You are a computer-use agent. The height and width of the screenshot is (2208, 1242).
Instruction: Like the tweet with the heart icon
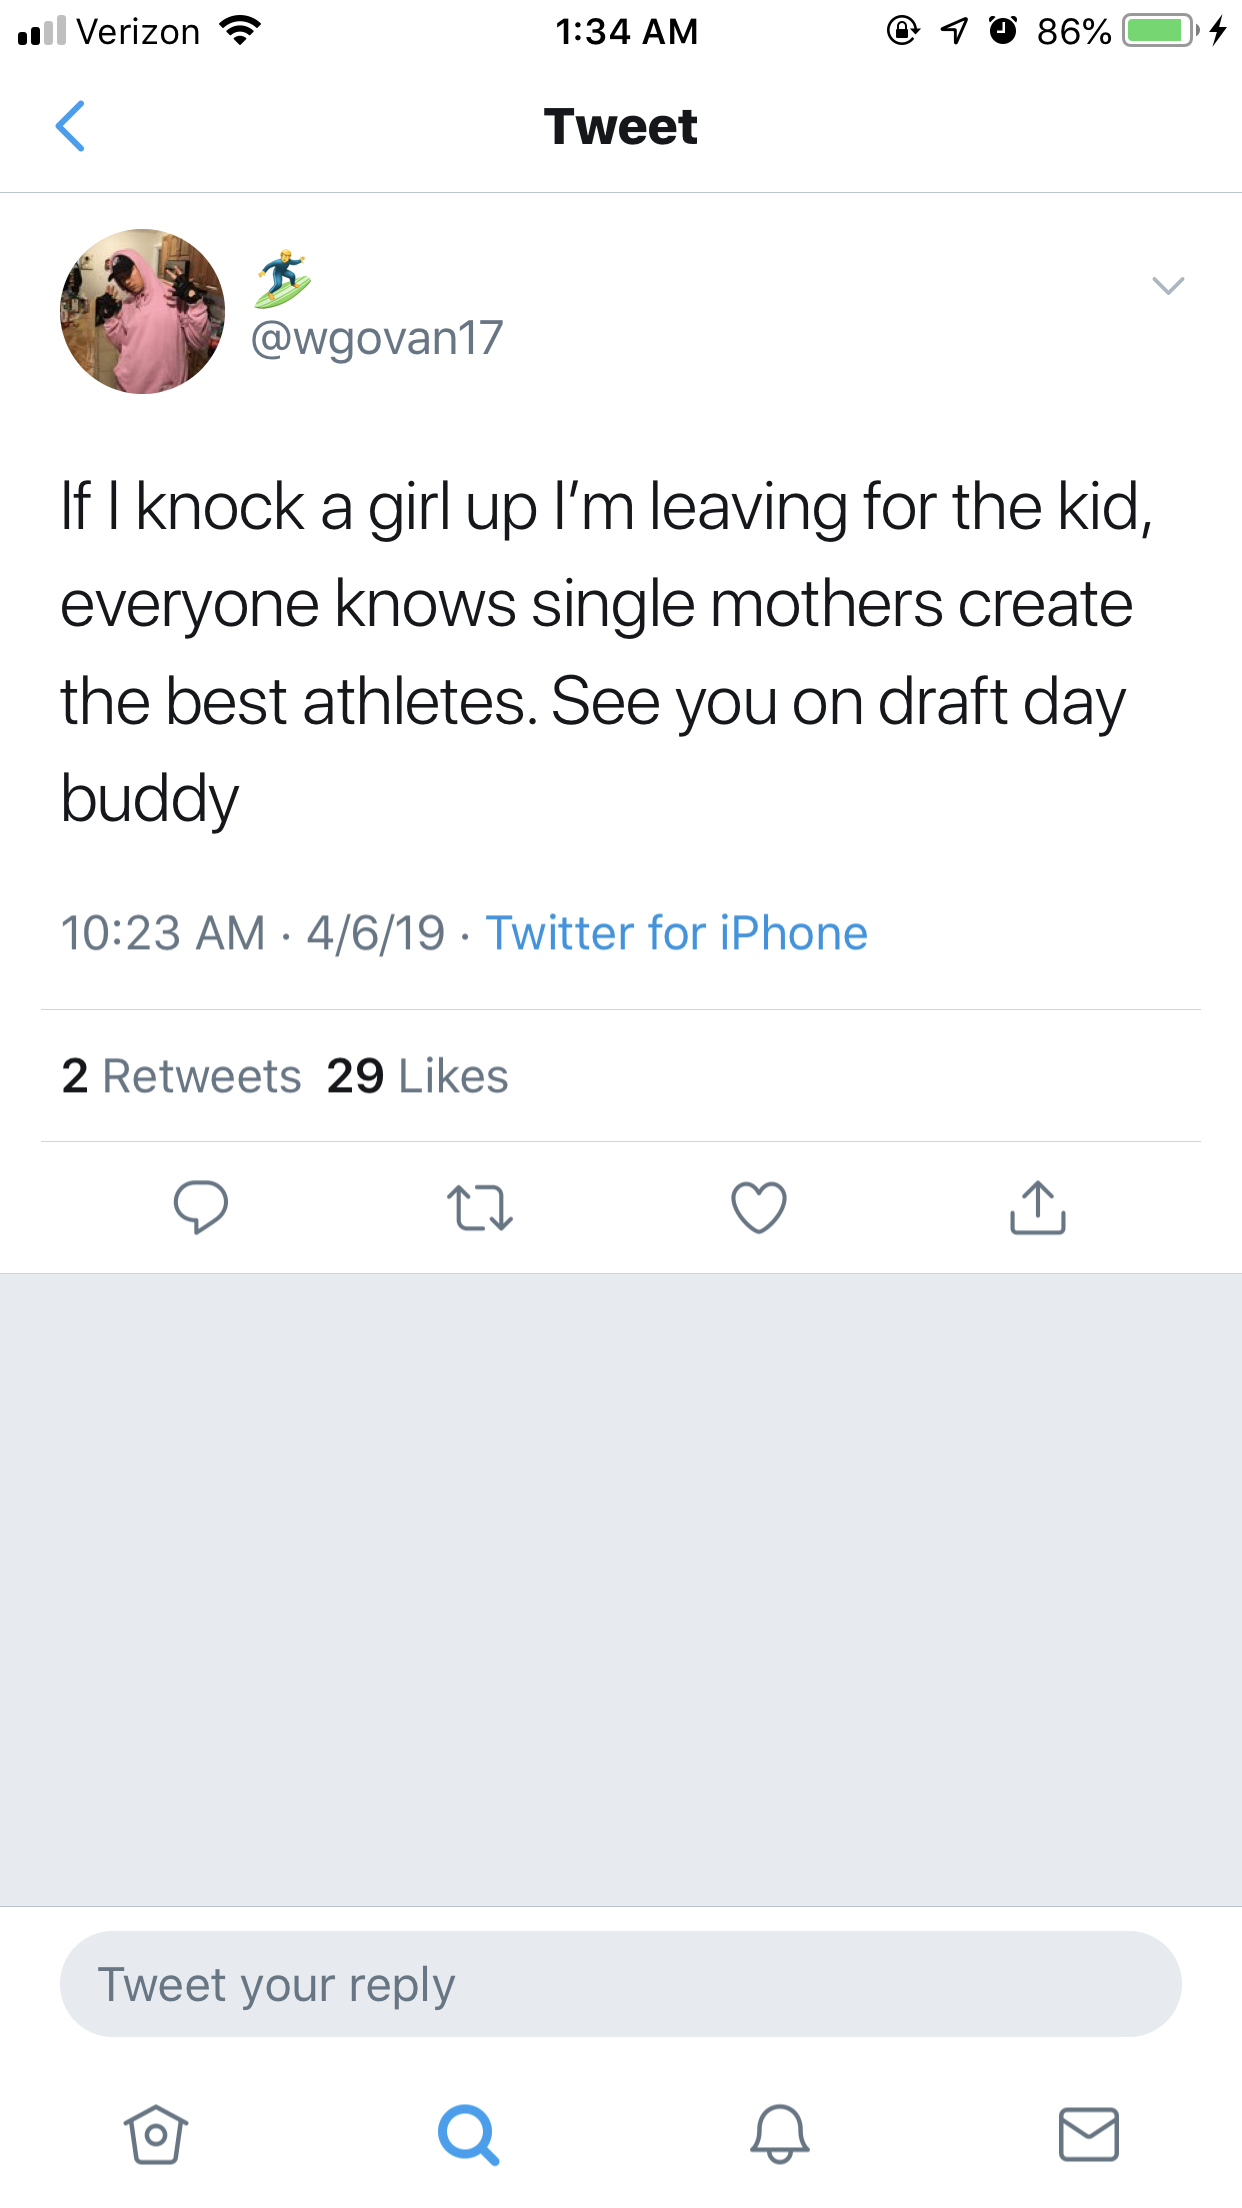point(759,1207)
